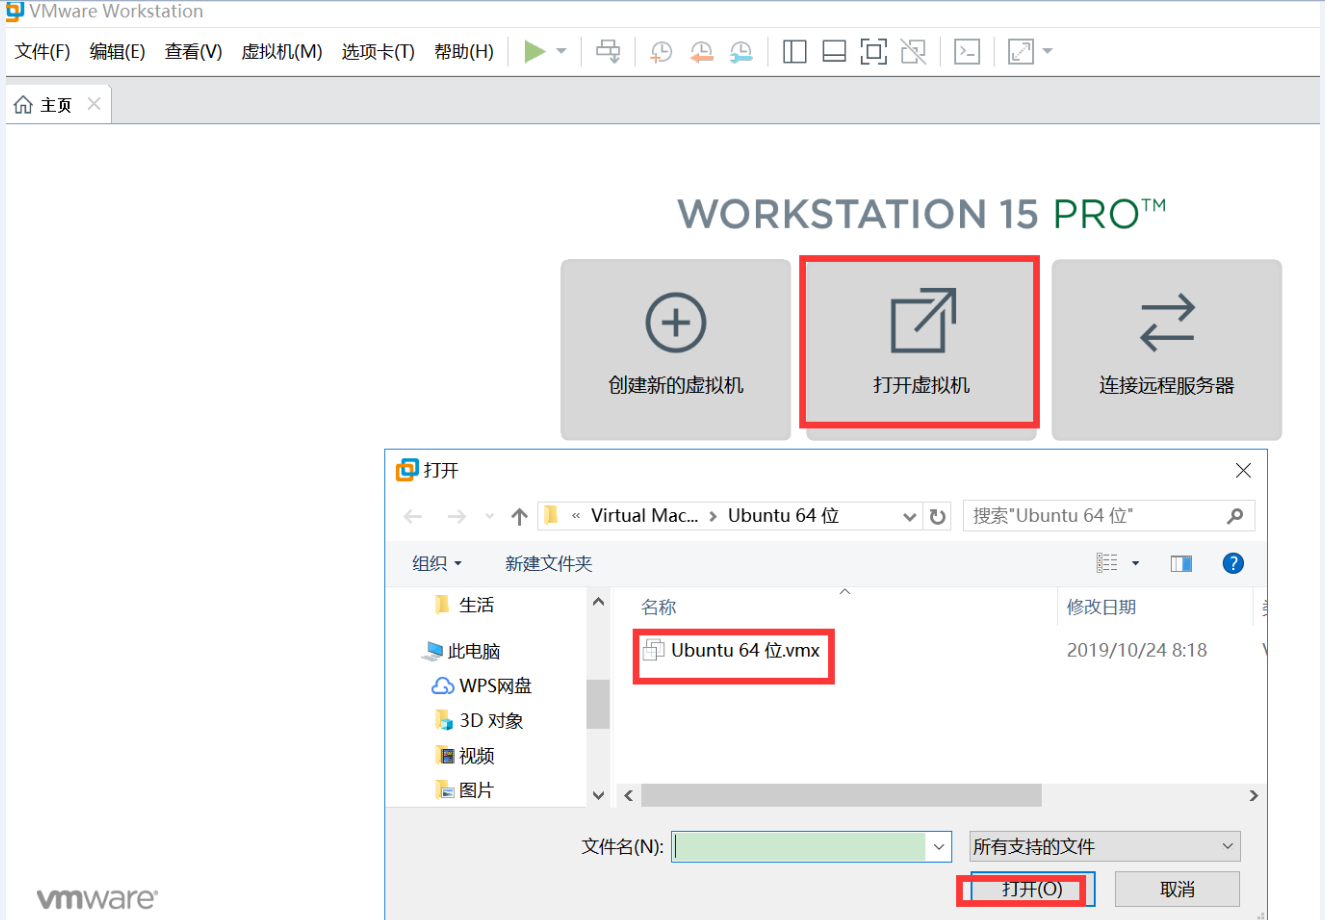Image resolution: width=1325 pixels, height=920 pixels.
Task: Take a snapshot using the clock-plus icon
Action: [661, 51]
